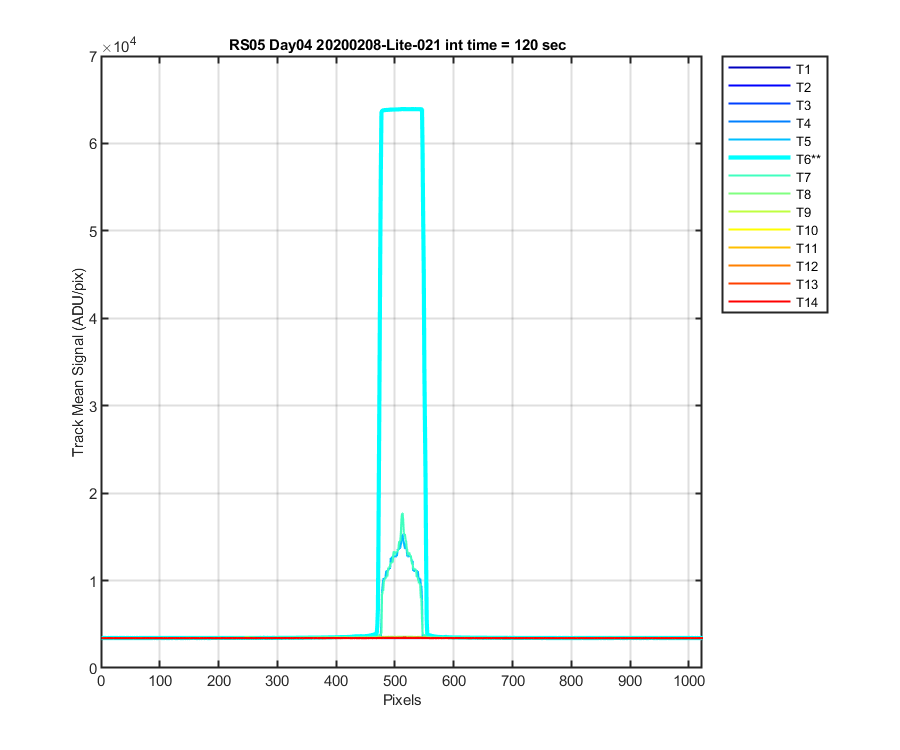Click the T9 legend label
This screenshot has height=750, width=900.
click(x=803, y=212)
